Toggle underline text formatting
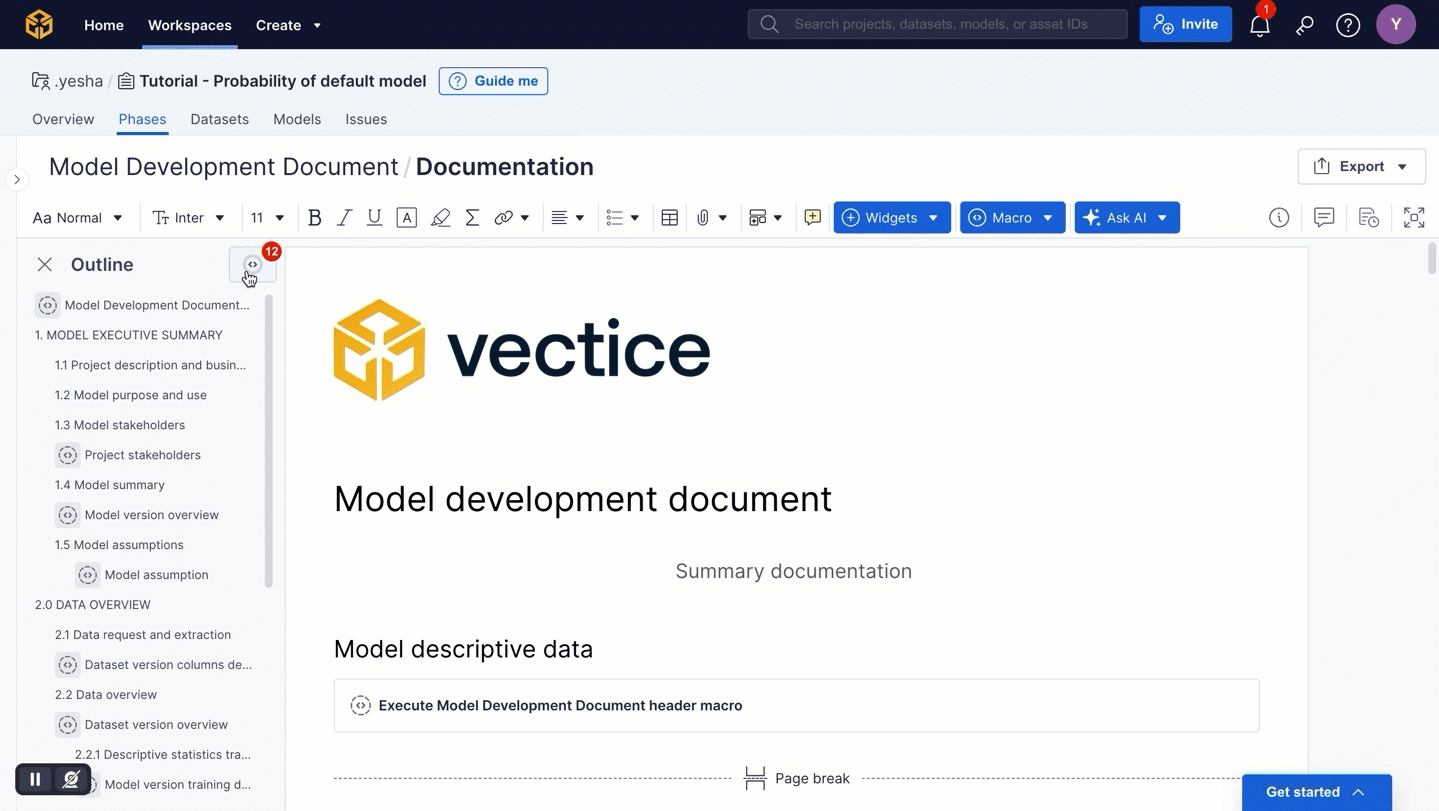 coord(374,218)
